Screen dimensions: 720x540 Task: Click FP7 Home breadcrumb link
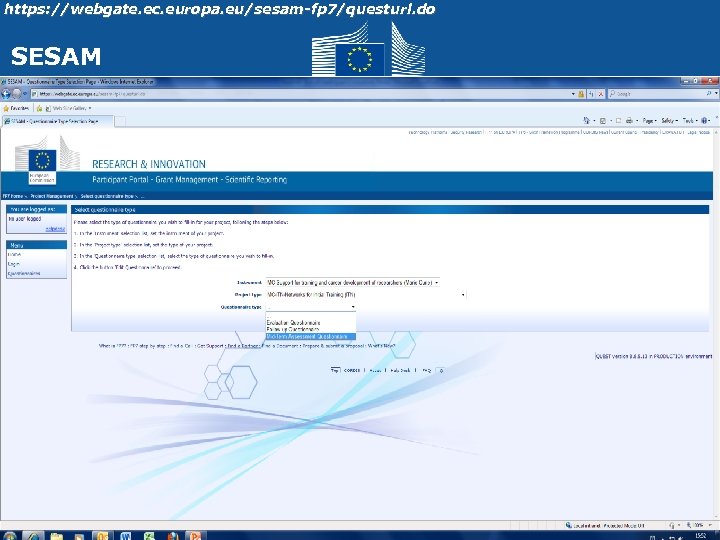tap(13, 196)
